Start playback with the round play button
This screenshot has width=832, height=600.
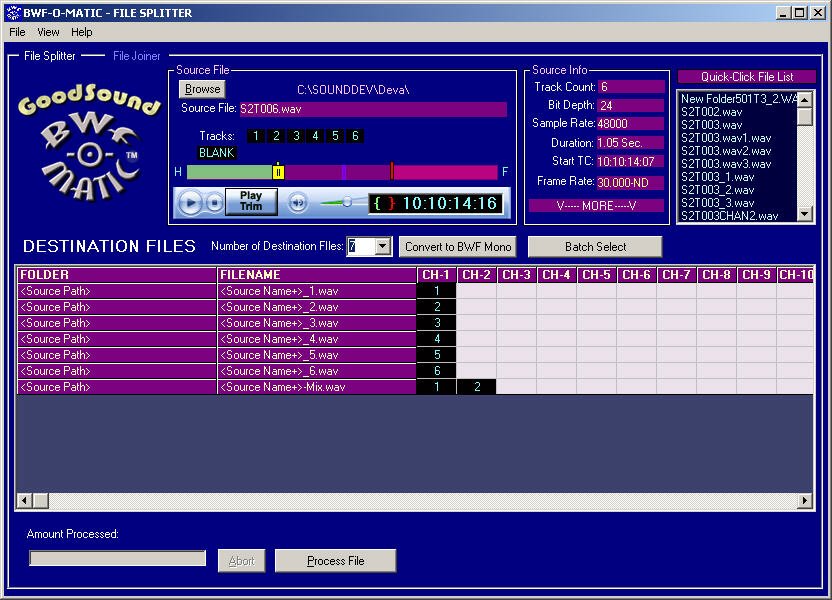click(190, 203)
